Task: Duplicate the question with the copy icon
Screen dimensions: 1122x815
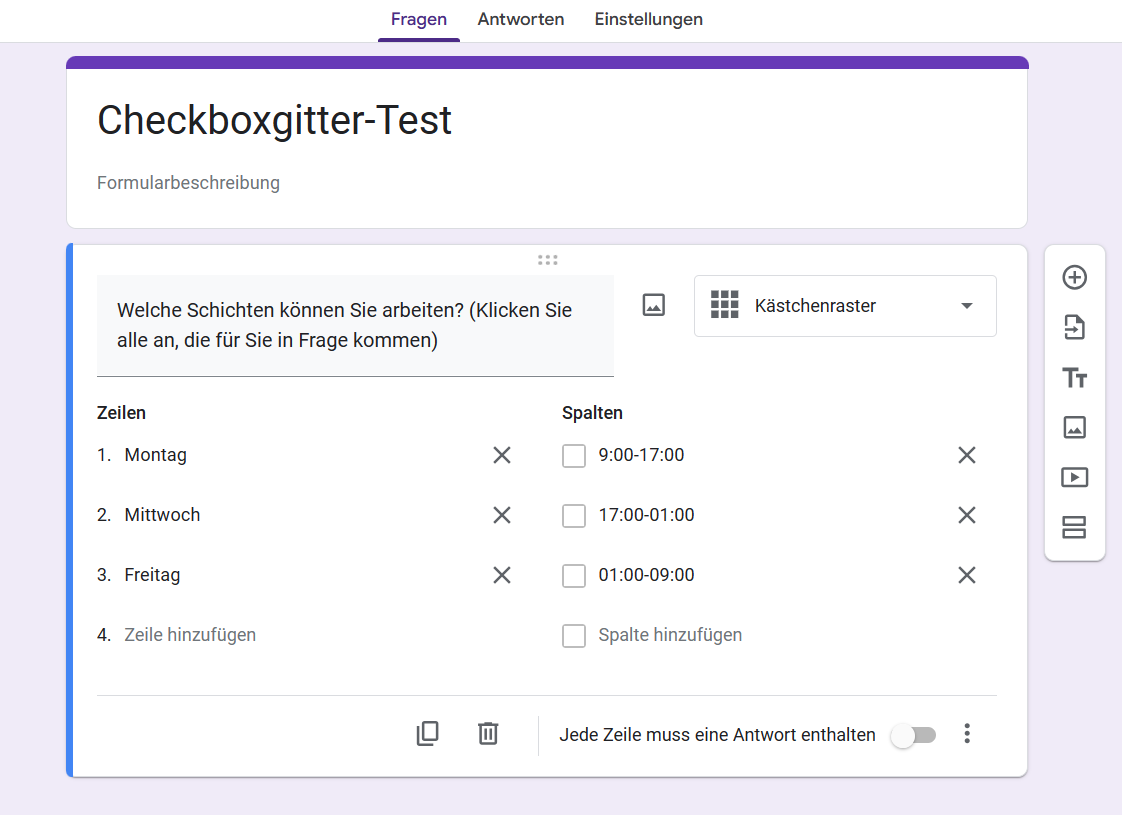Action: click(427, 734)
